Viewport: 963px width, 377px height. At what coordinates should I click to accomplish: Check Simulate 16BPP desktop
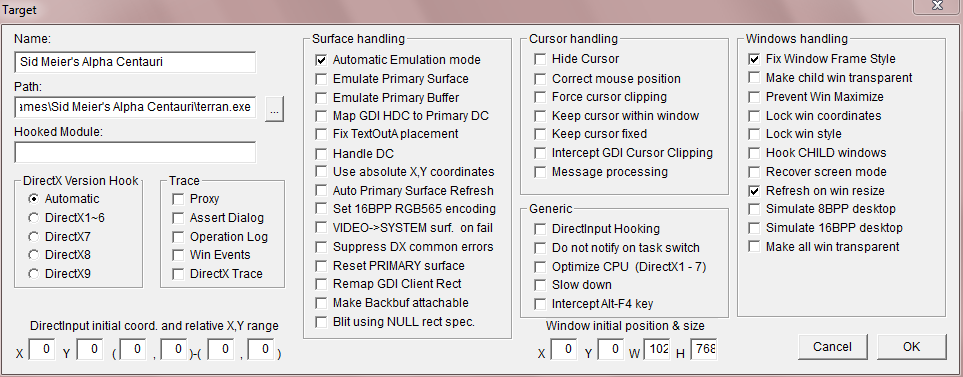(754, 228)
